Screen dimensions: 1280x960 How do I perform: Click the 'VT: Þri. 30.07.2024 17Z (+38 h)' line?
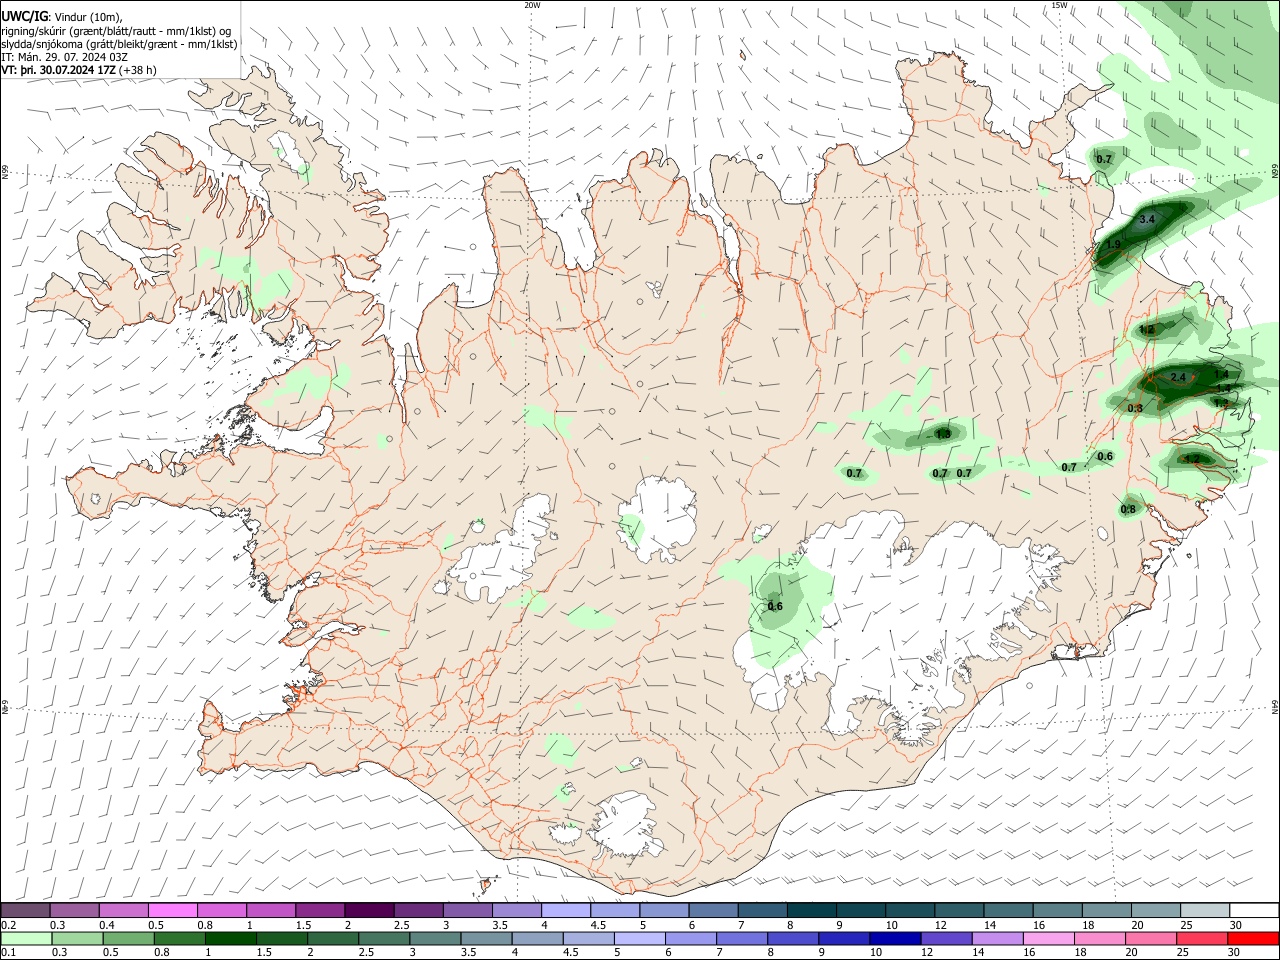coord(79,70)
